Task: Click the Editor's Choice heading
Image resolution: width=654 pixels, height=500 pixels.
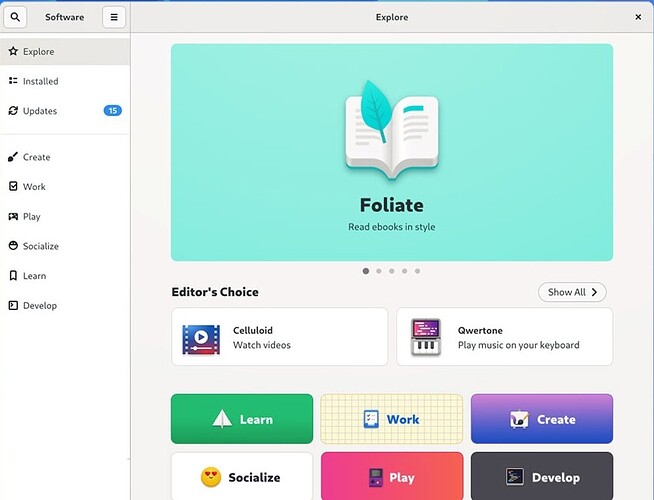Action: coord(215,292)
